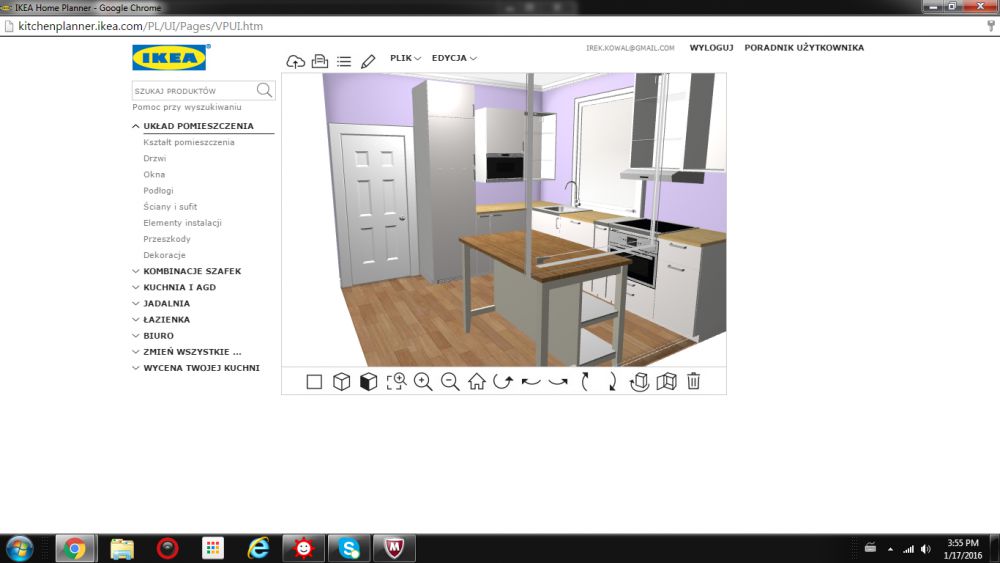Zoom in with the plus magnifier
Image resolution: width=1000 pixels, height=563 pixels.
[x=423, y=381]
